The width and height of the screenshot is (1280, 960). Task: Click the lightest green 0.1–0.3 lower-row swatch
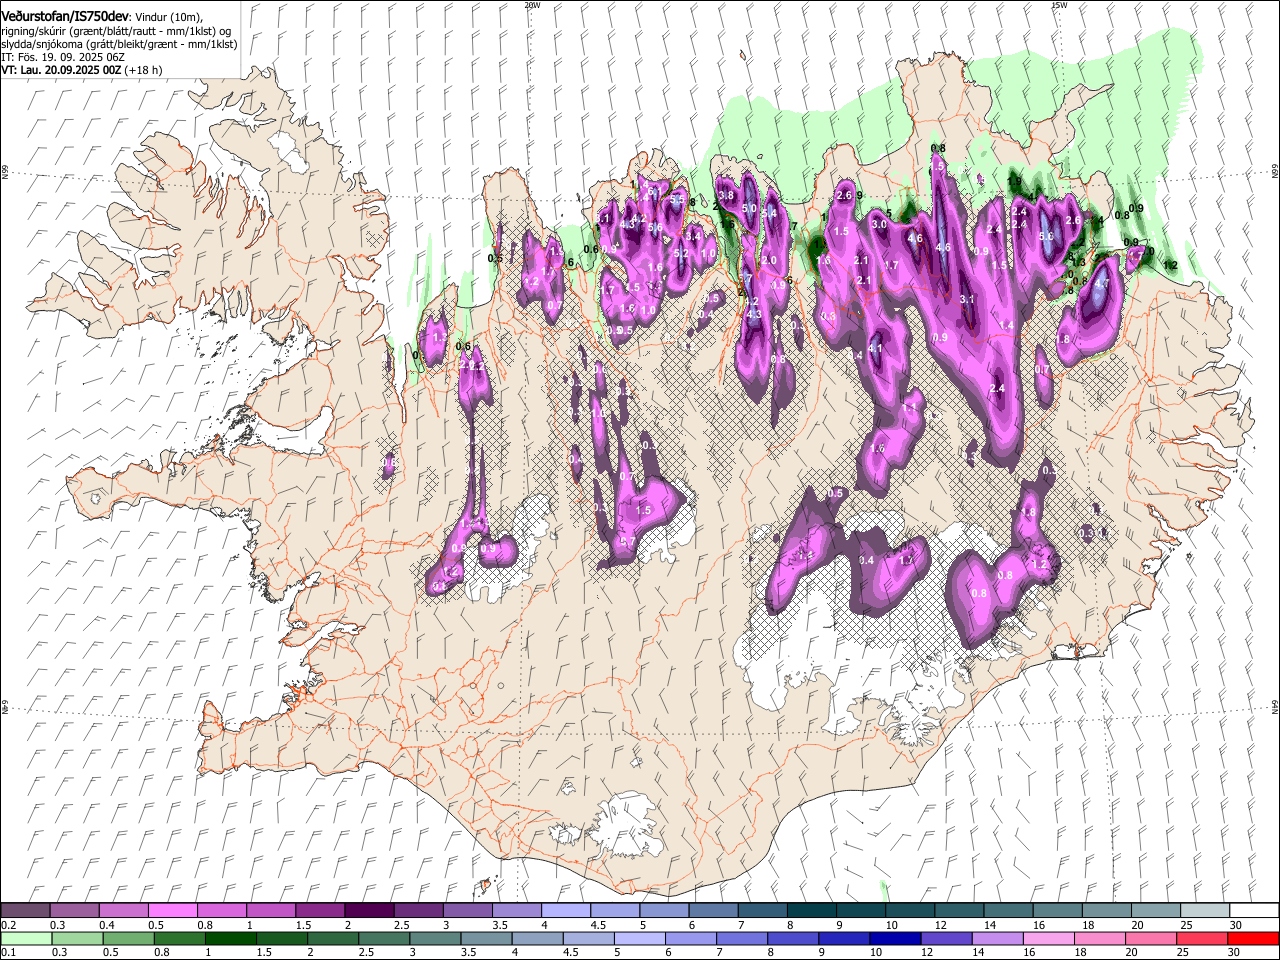pos(26,938)
